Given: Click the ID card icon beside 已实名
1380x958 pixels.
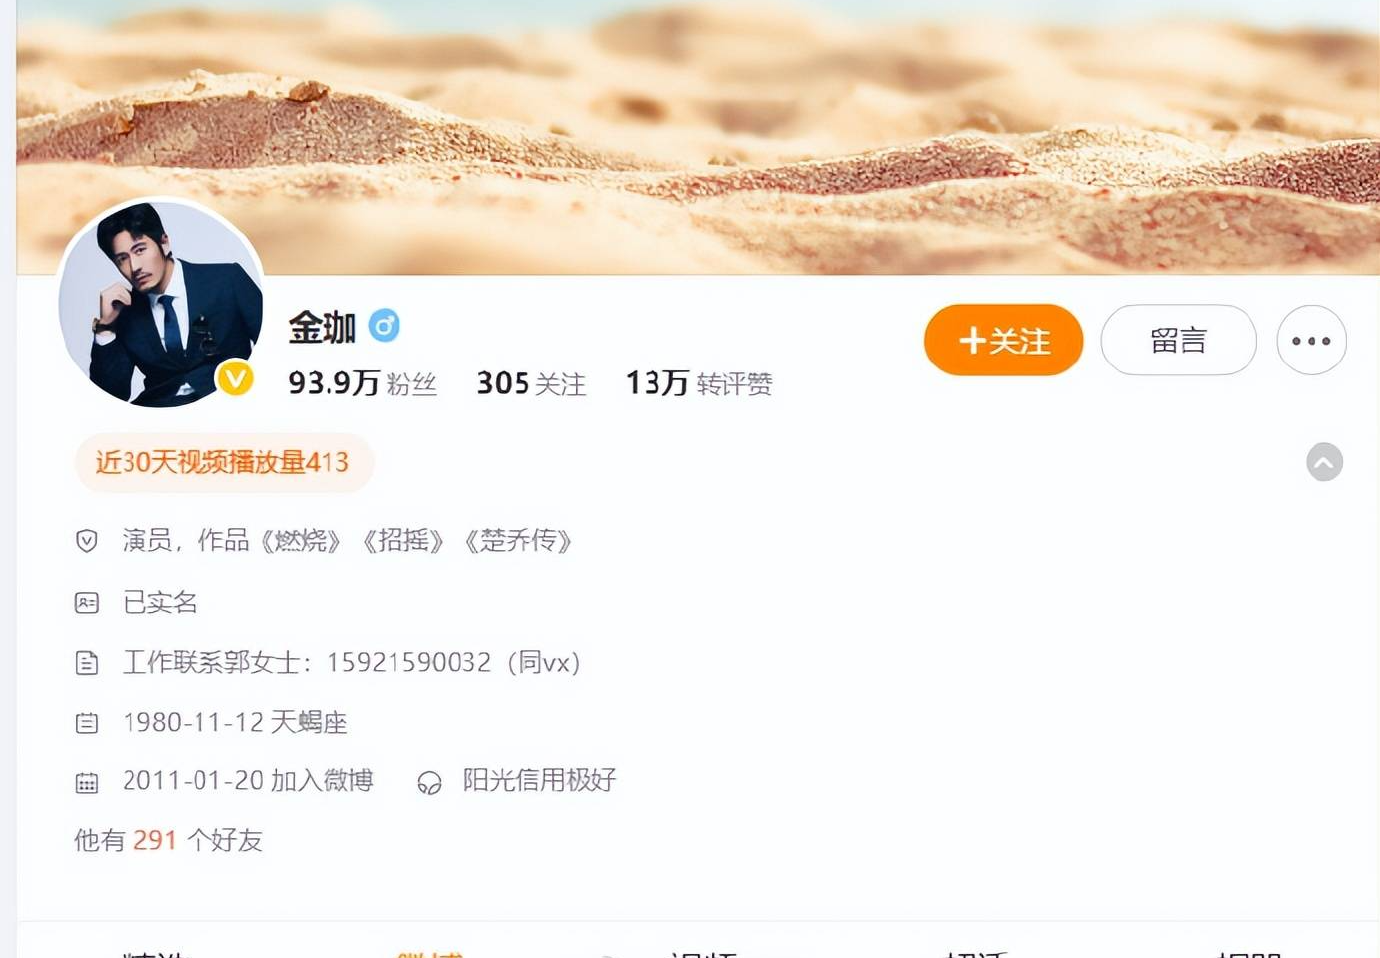Looking at the screenshot, I should (87, 603).
